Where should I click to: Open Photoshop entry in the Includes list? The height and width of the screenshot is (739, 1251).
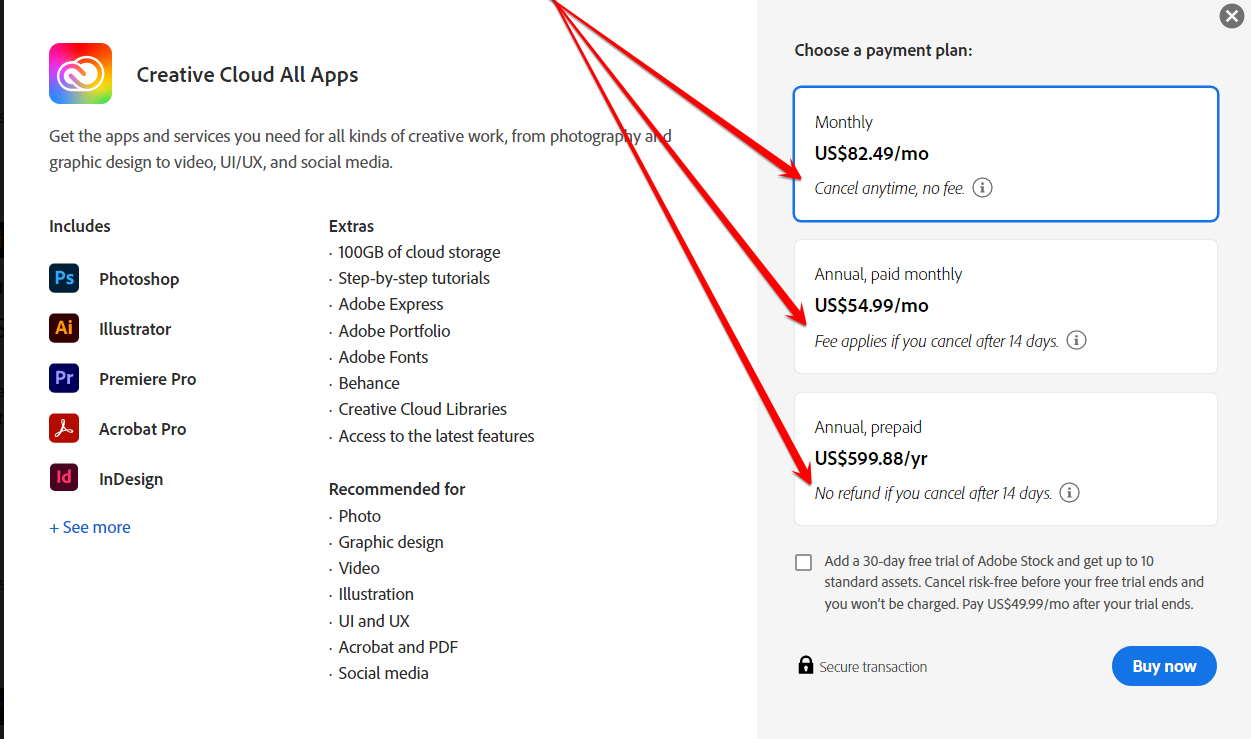click(x=139, y=278)
